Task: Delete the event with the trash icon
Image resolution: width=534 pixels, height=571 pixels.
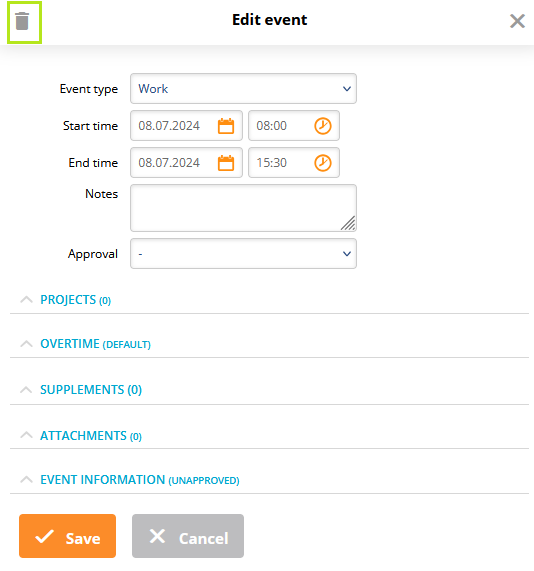Action: (x=22, y=21)
